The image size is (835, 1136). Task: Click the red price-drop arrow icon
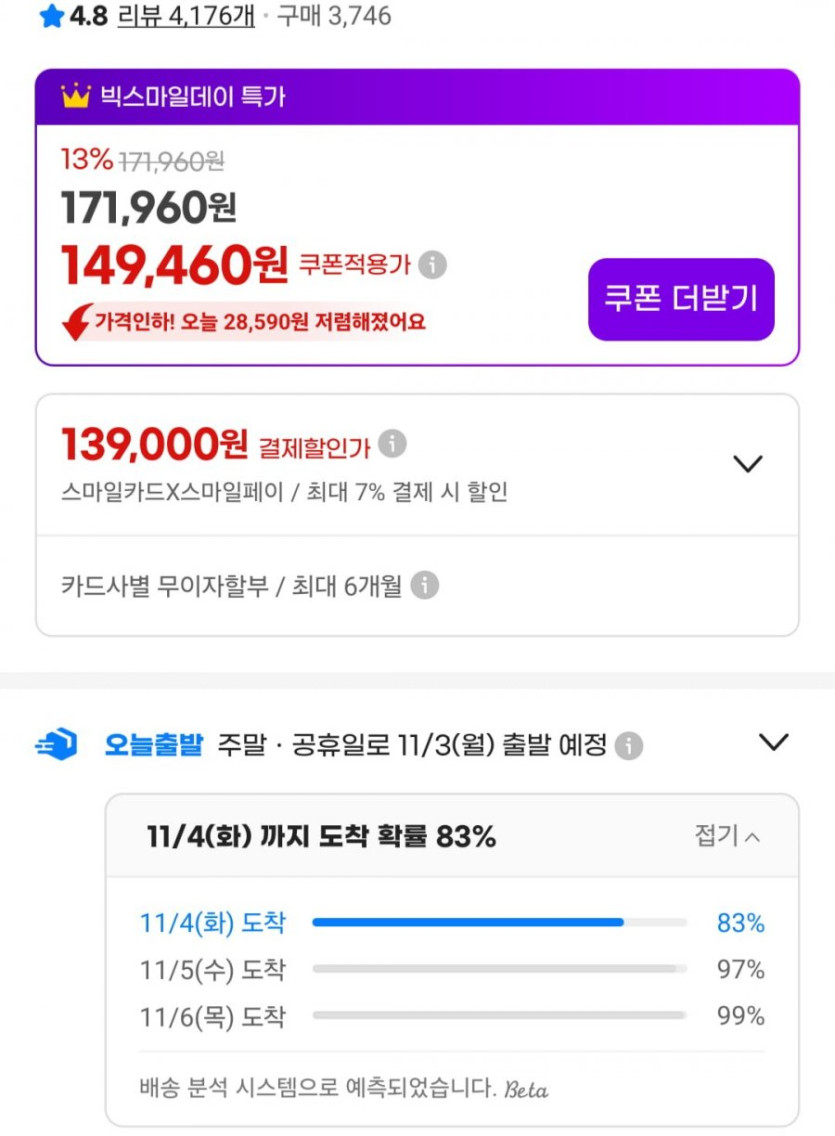78,322
